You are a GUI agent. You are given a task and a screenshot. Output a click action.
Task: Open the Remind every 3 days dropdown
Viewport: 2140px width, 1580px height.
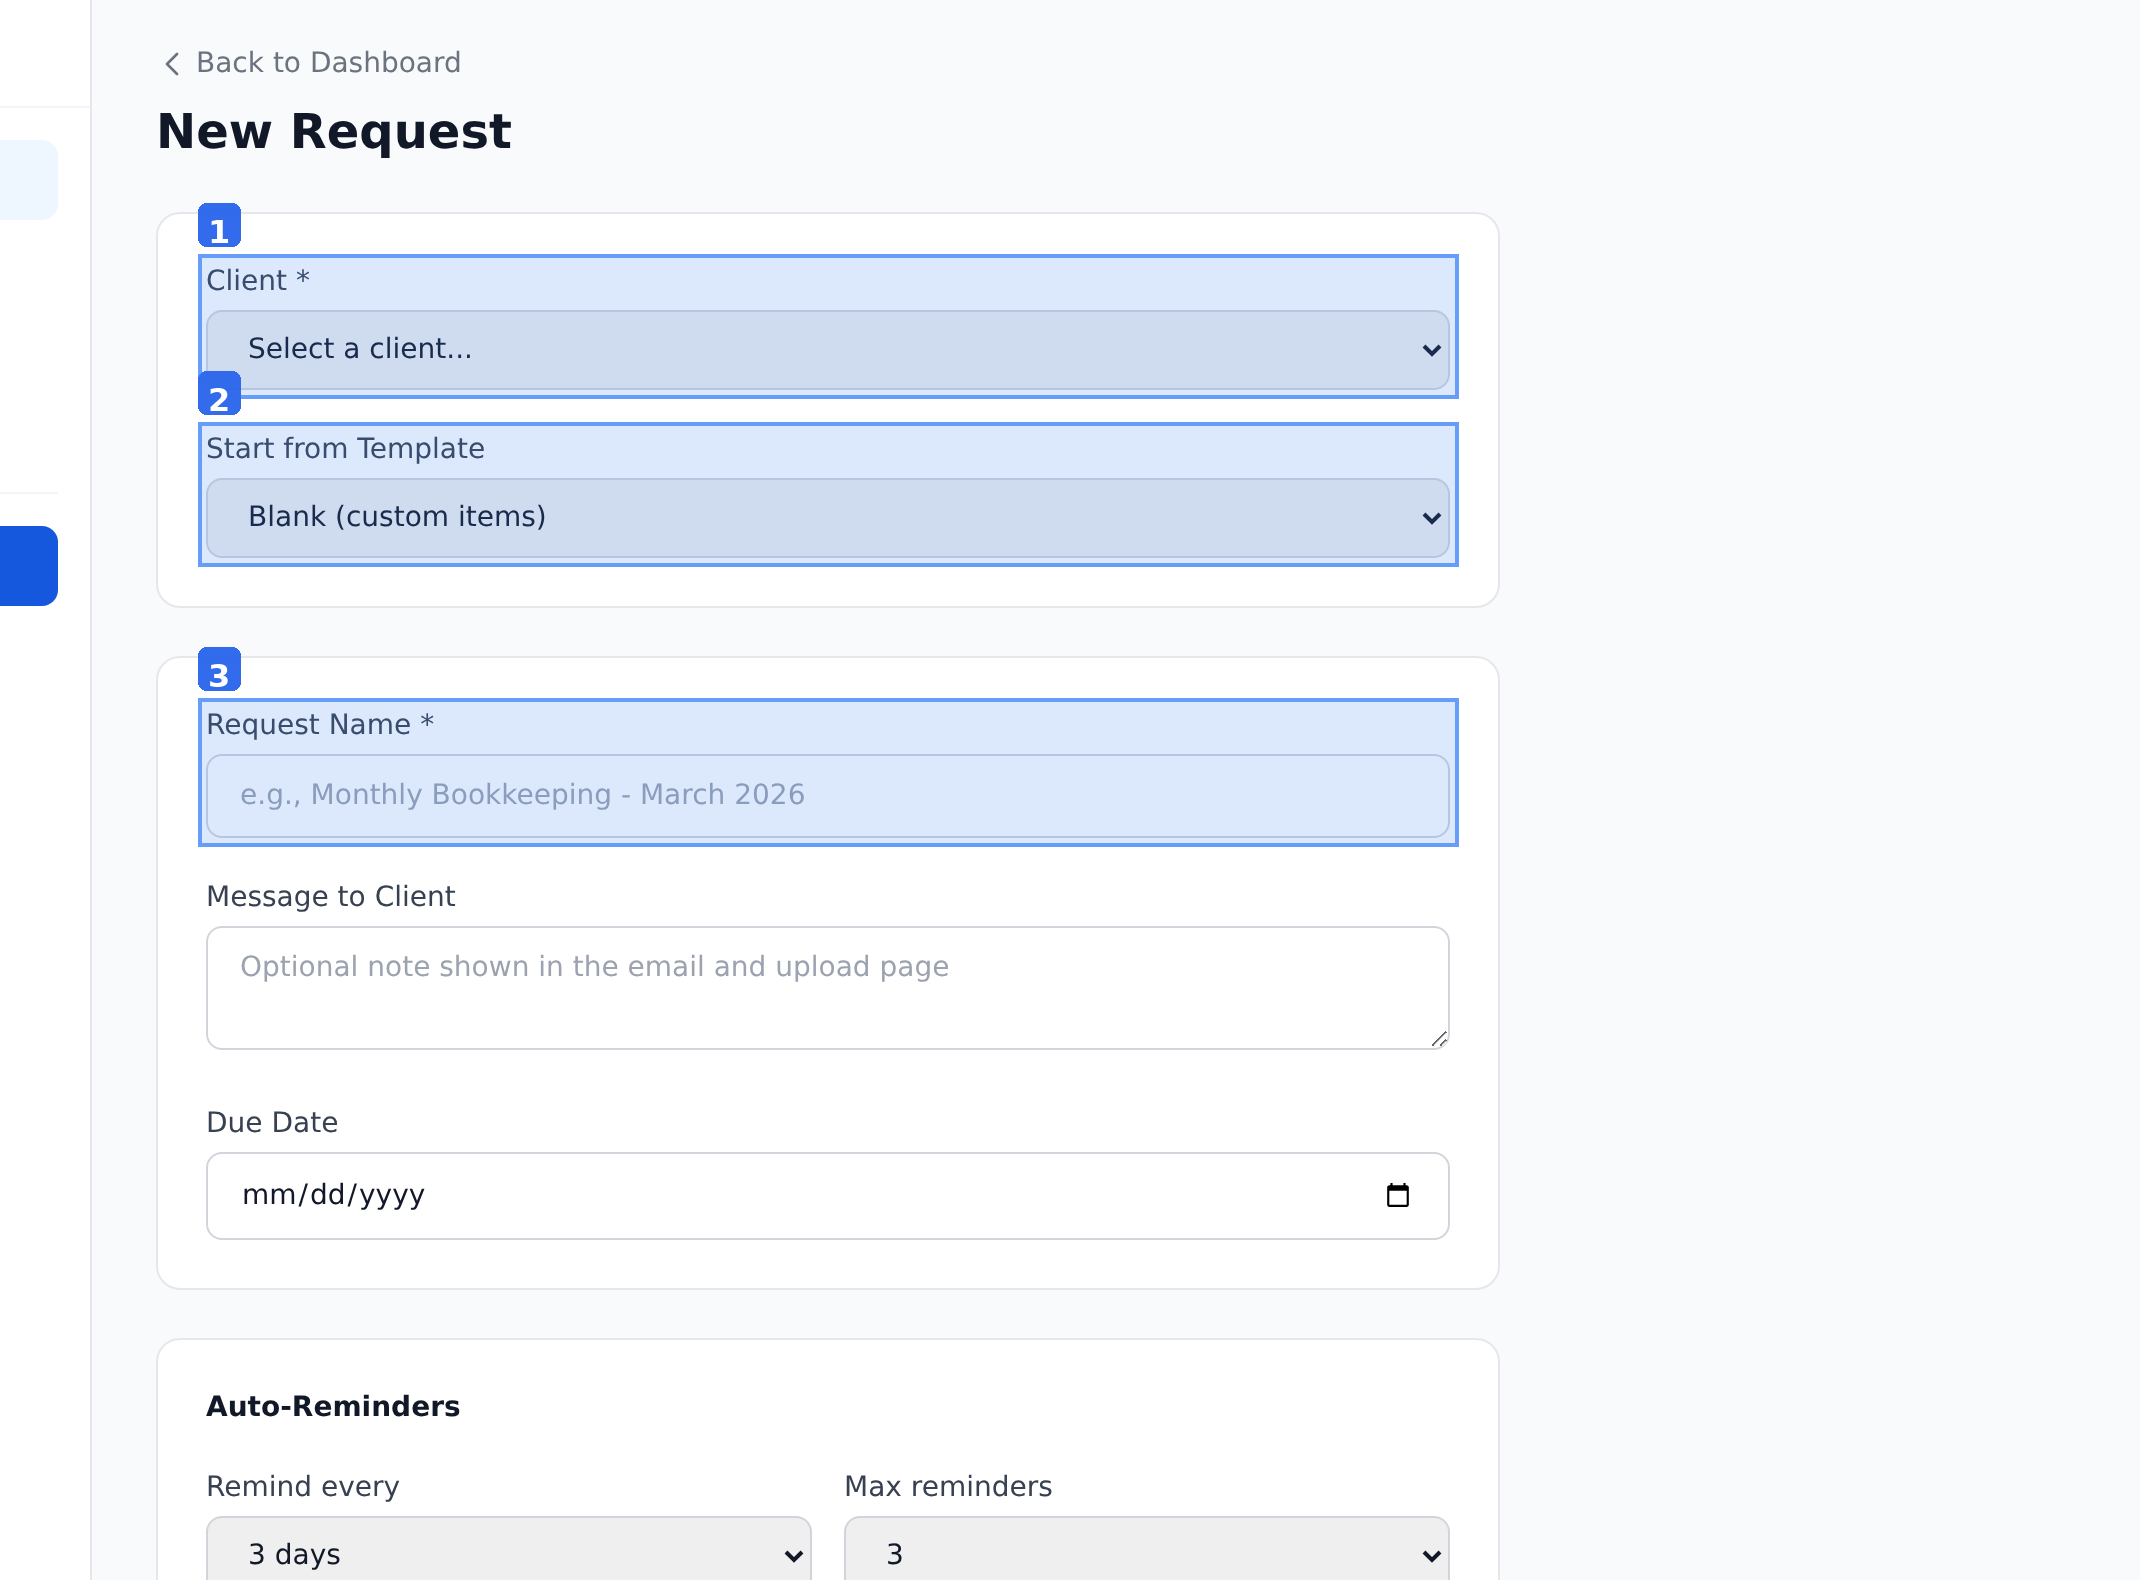coord(508,1553)
